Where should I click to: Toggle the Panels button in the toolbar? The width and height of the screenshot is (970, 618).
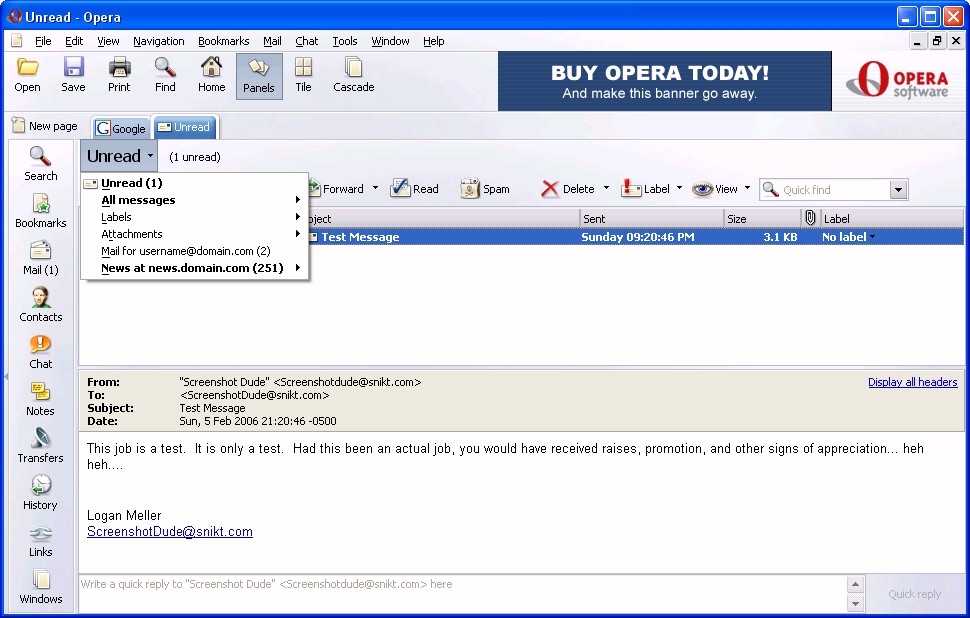click(x=258, y=75)
